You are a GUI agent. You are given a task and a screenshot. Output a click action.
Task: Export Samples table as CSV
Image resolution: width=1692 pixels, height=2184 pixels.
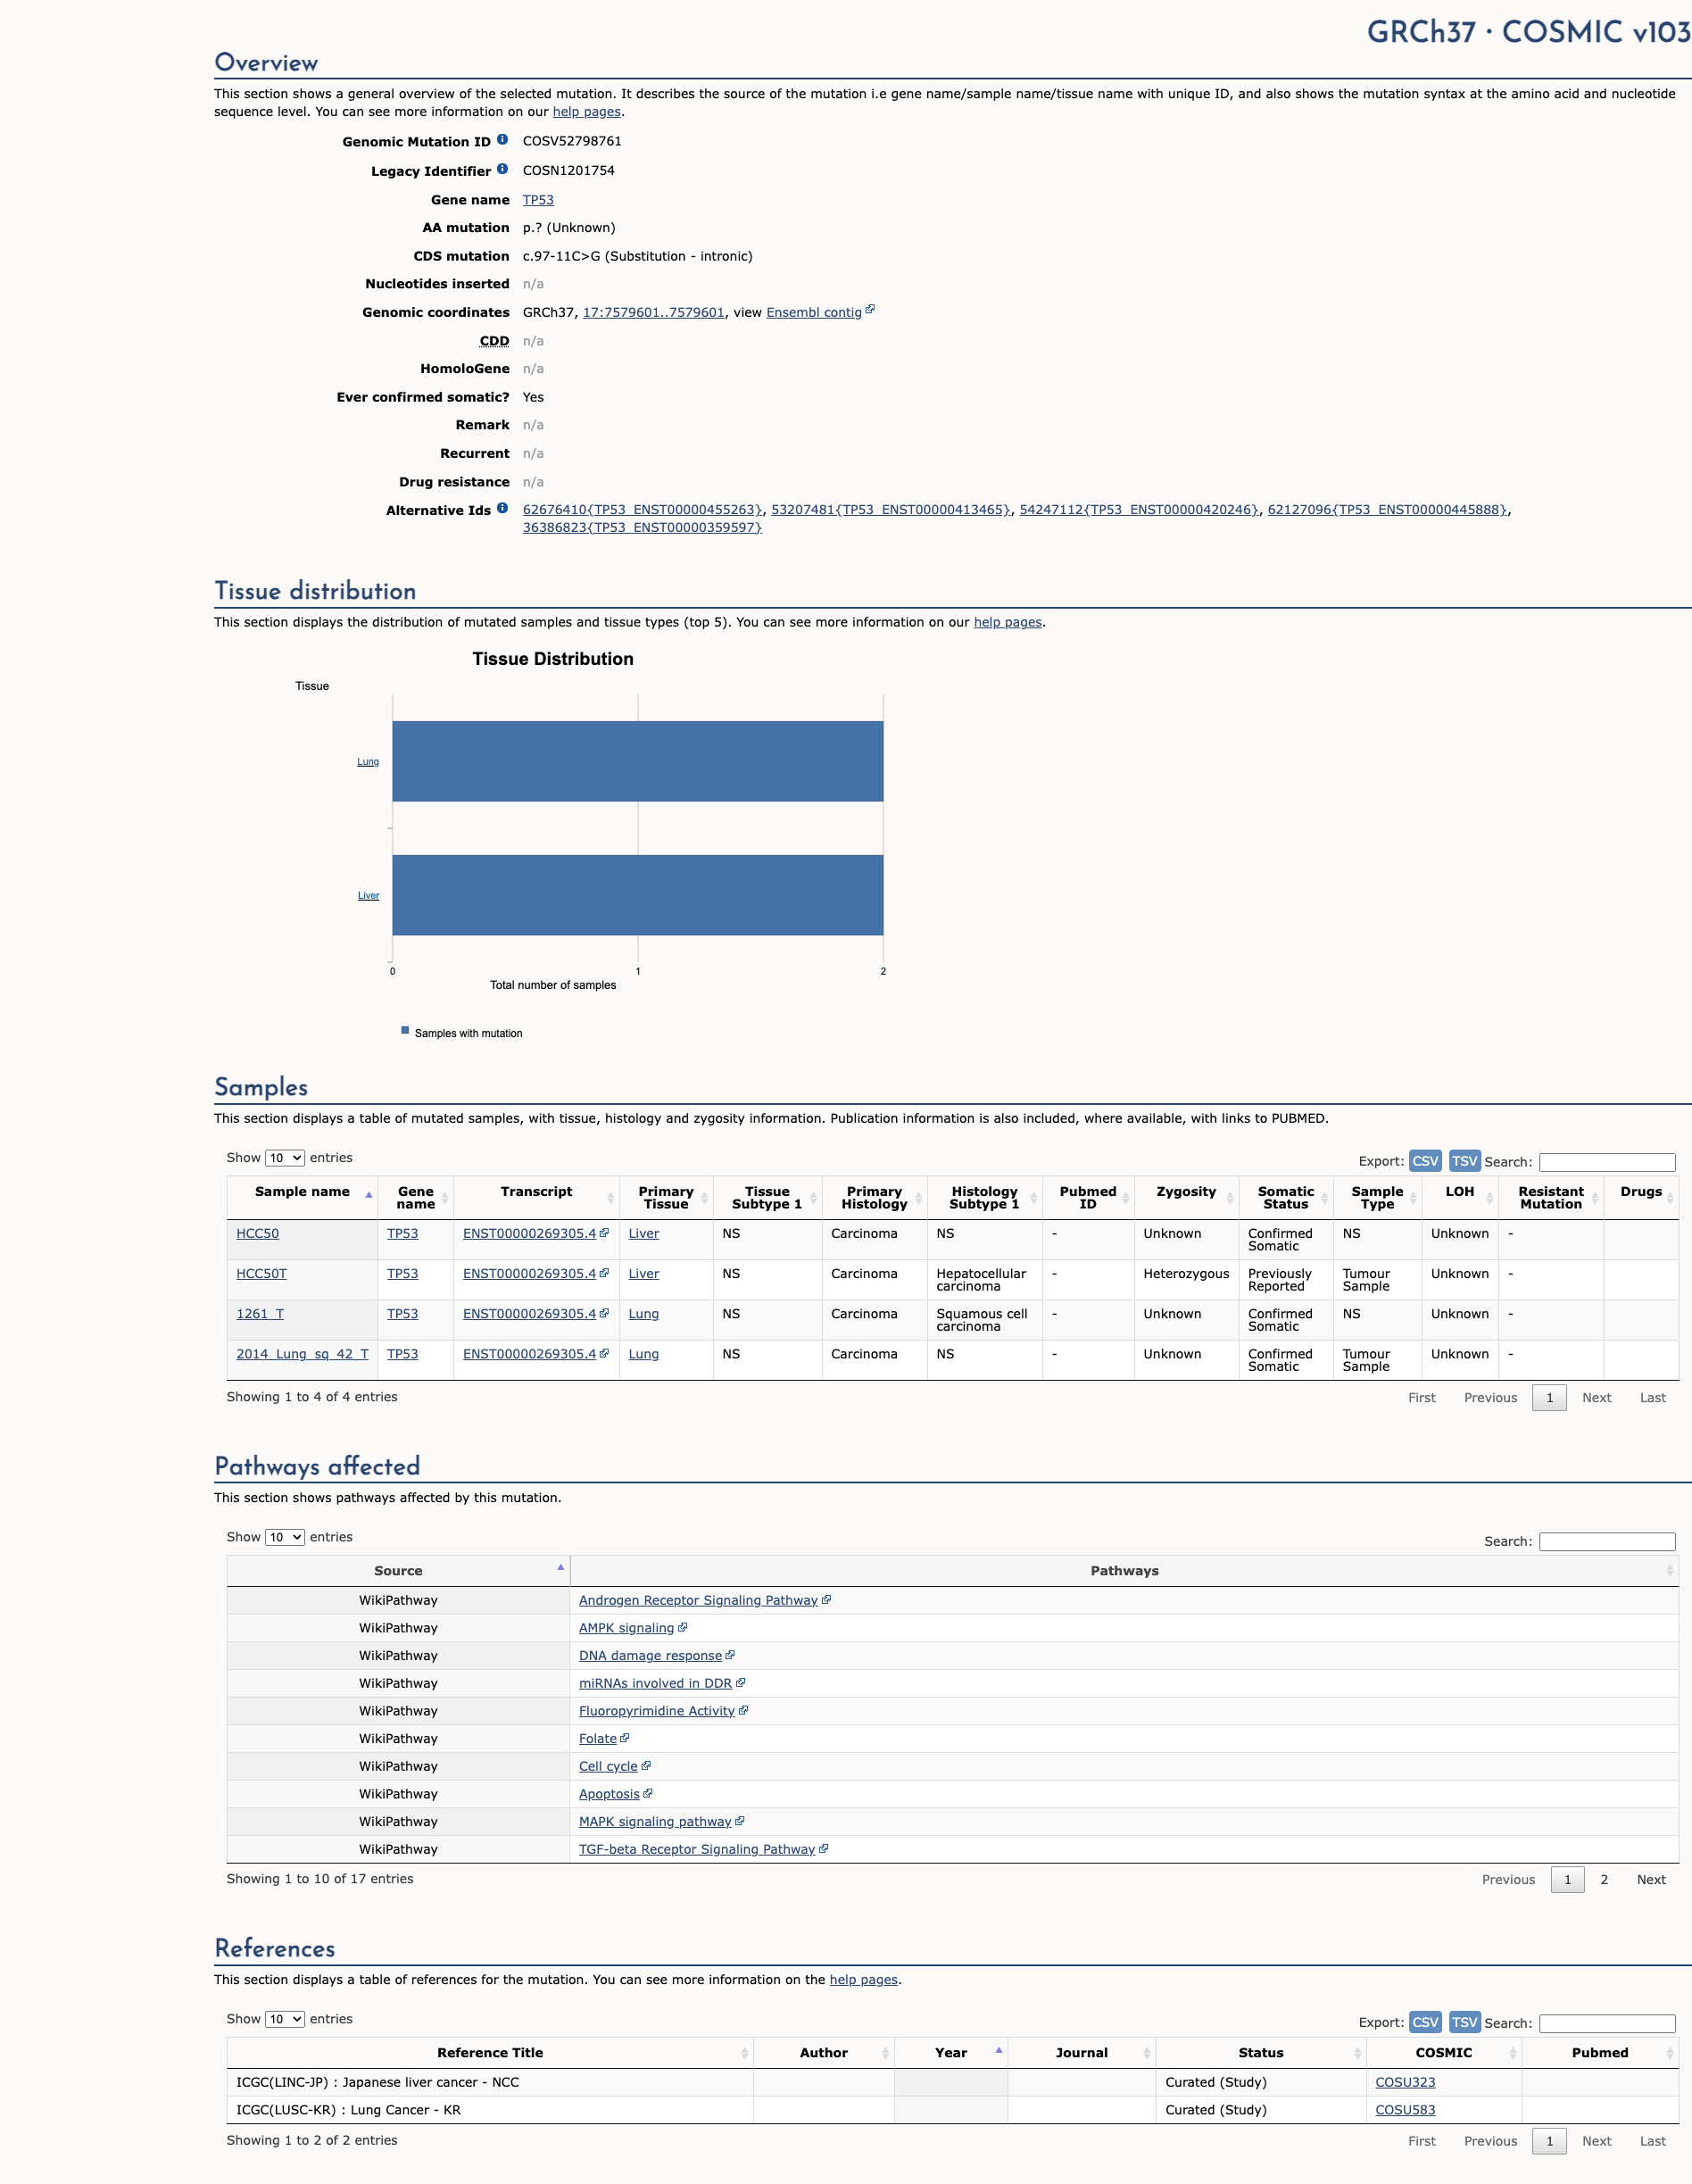[1425, 1161]
